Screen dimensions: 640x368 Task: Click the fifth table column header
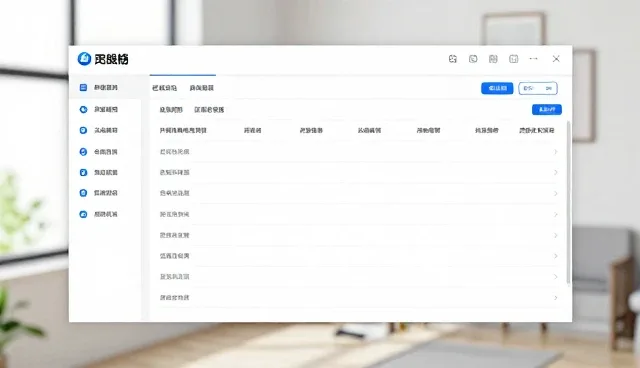coord(428,131)
